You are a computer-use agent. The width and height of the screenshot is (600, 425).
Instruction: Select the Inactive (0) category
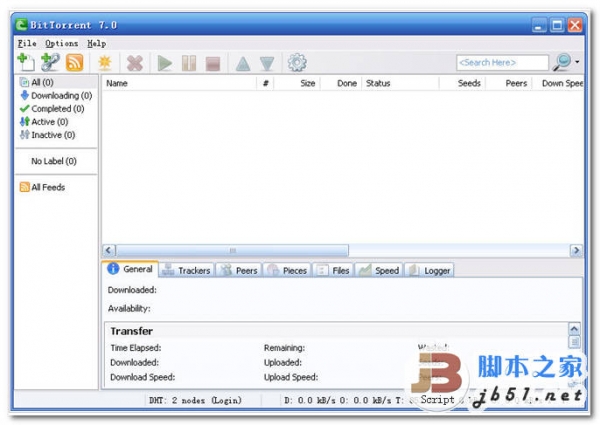57,135
